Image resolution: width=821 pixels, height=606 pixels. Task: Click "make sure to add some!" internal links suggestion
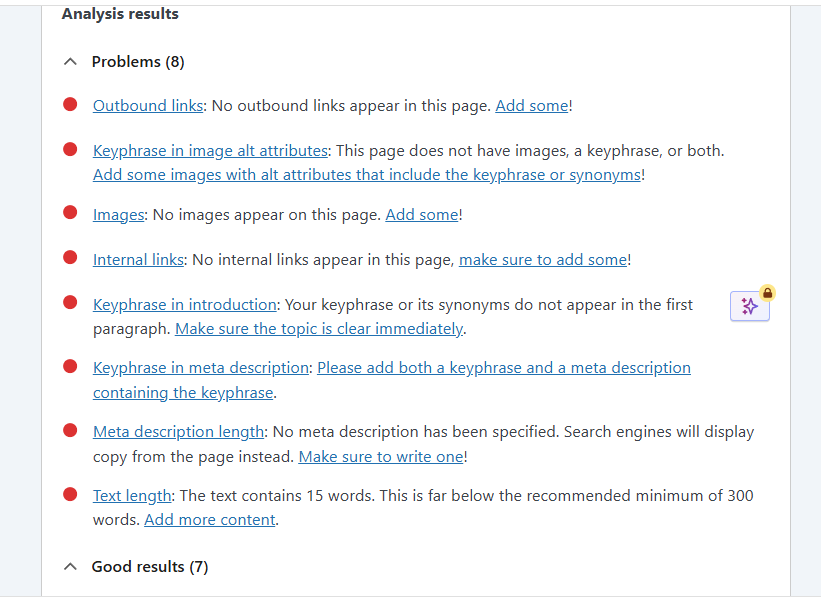point(542,259)
